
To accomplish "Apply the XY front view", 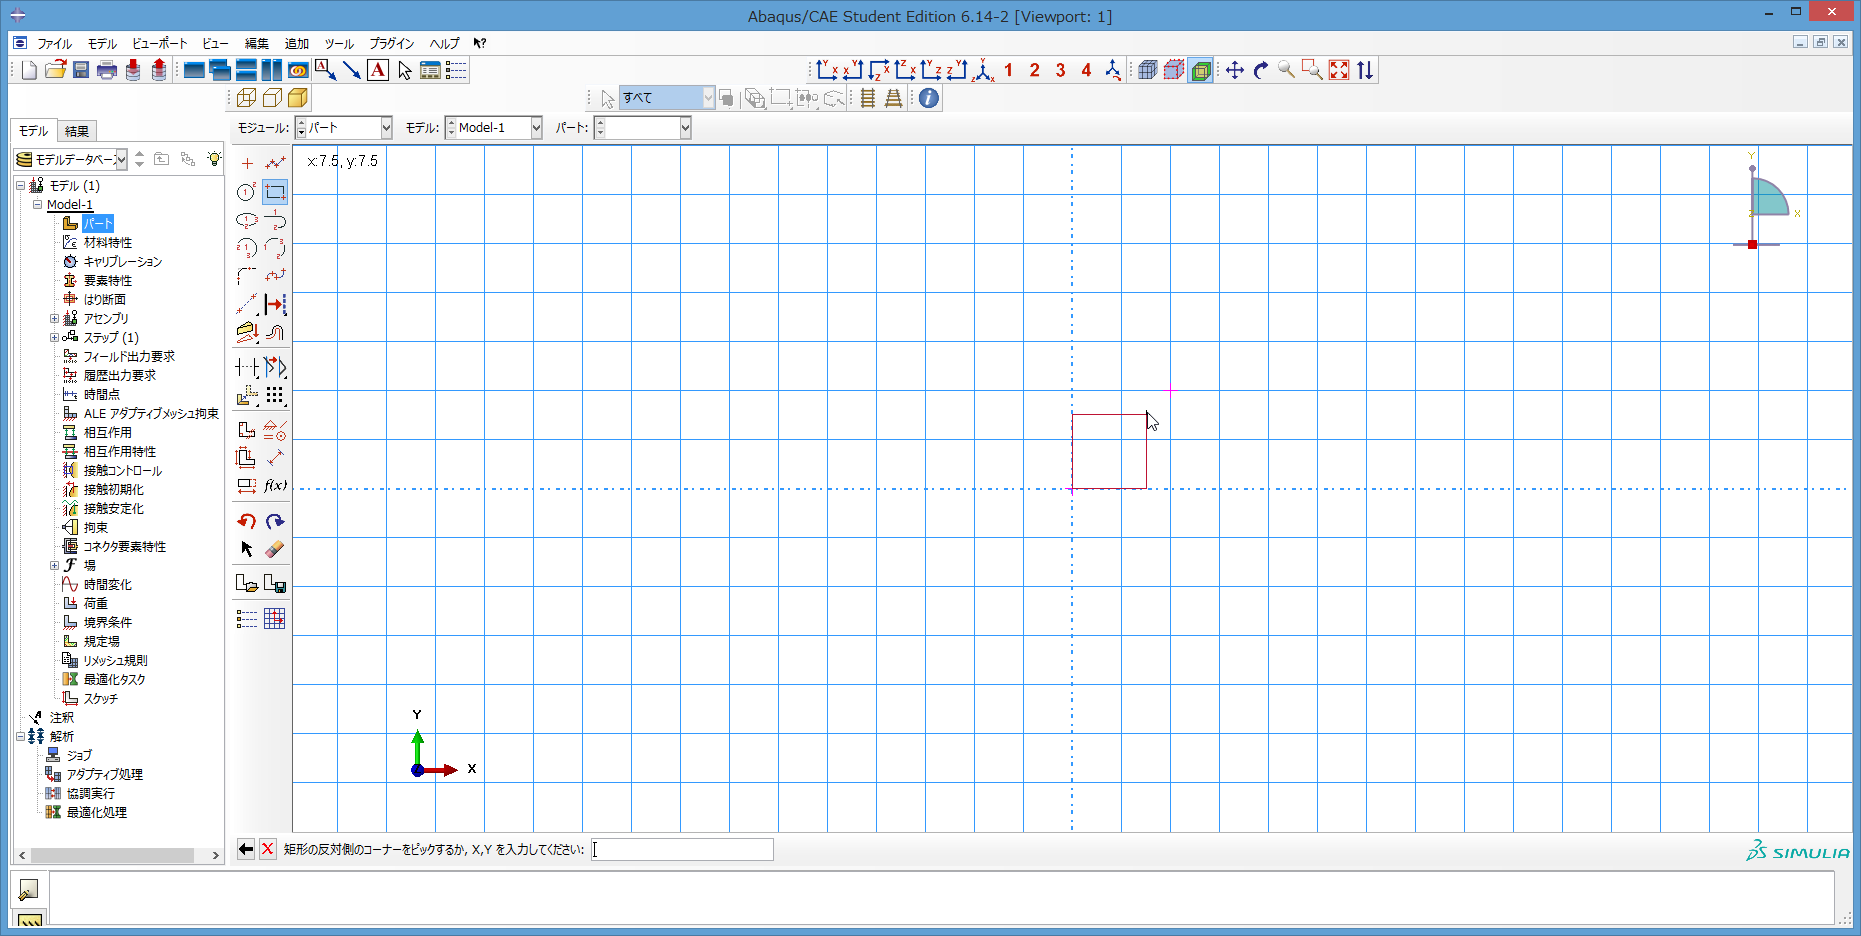I will (x=827, y=70).
